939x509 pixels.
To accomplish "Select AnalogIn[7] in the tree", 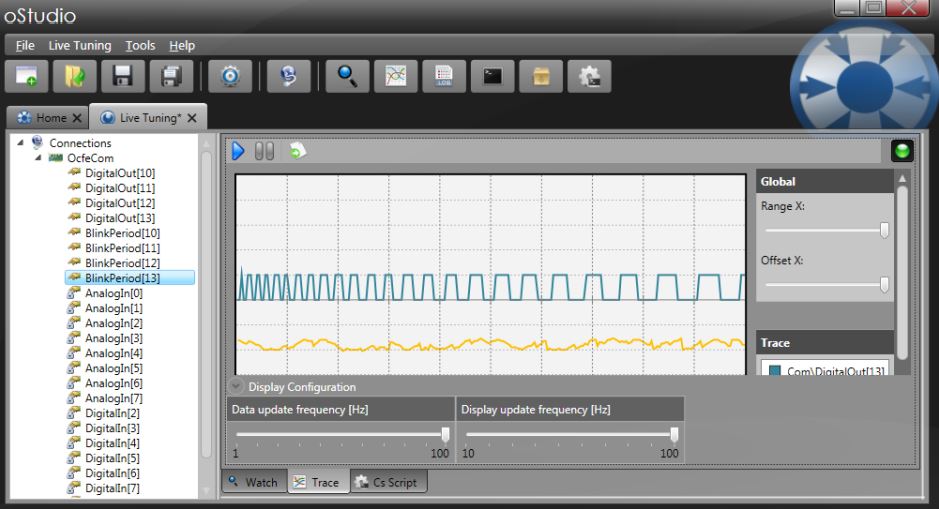I will (x=114, y=398).
